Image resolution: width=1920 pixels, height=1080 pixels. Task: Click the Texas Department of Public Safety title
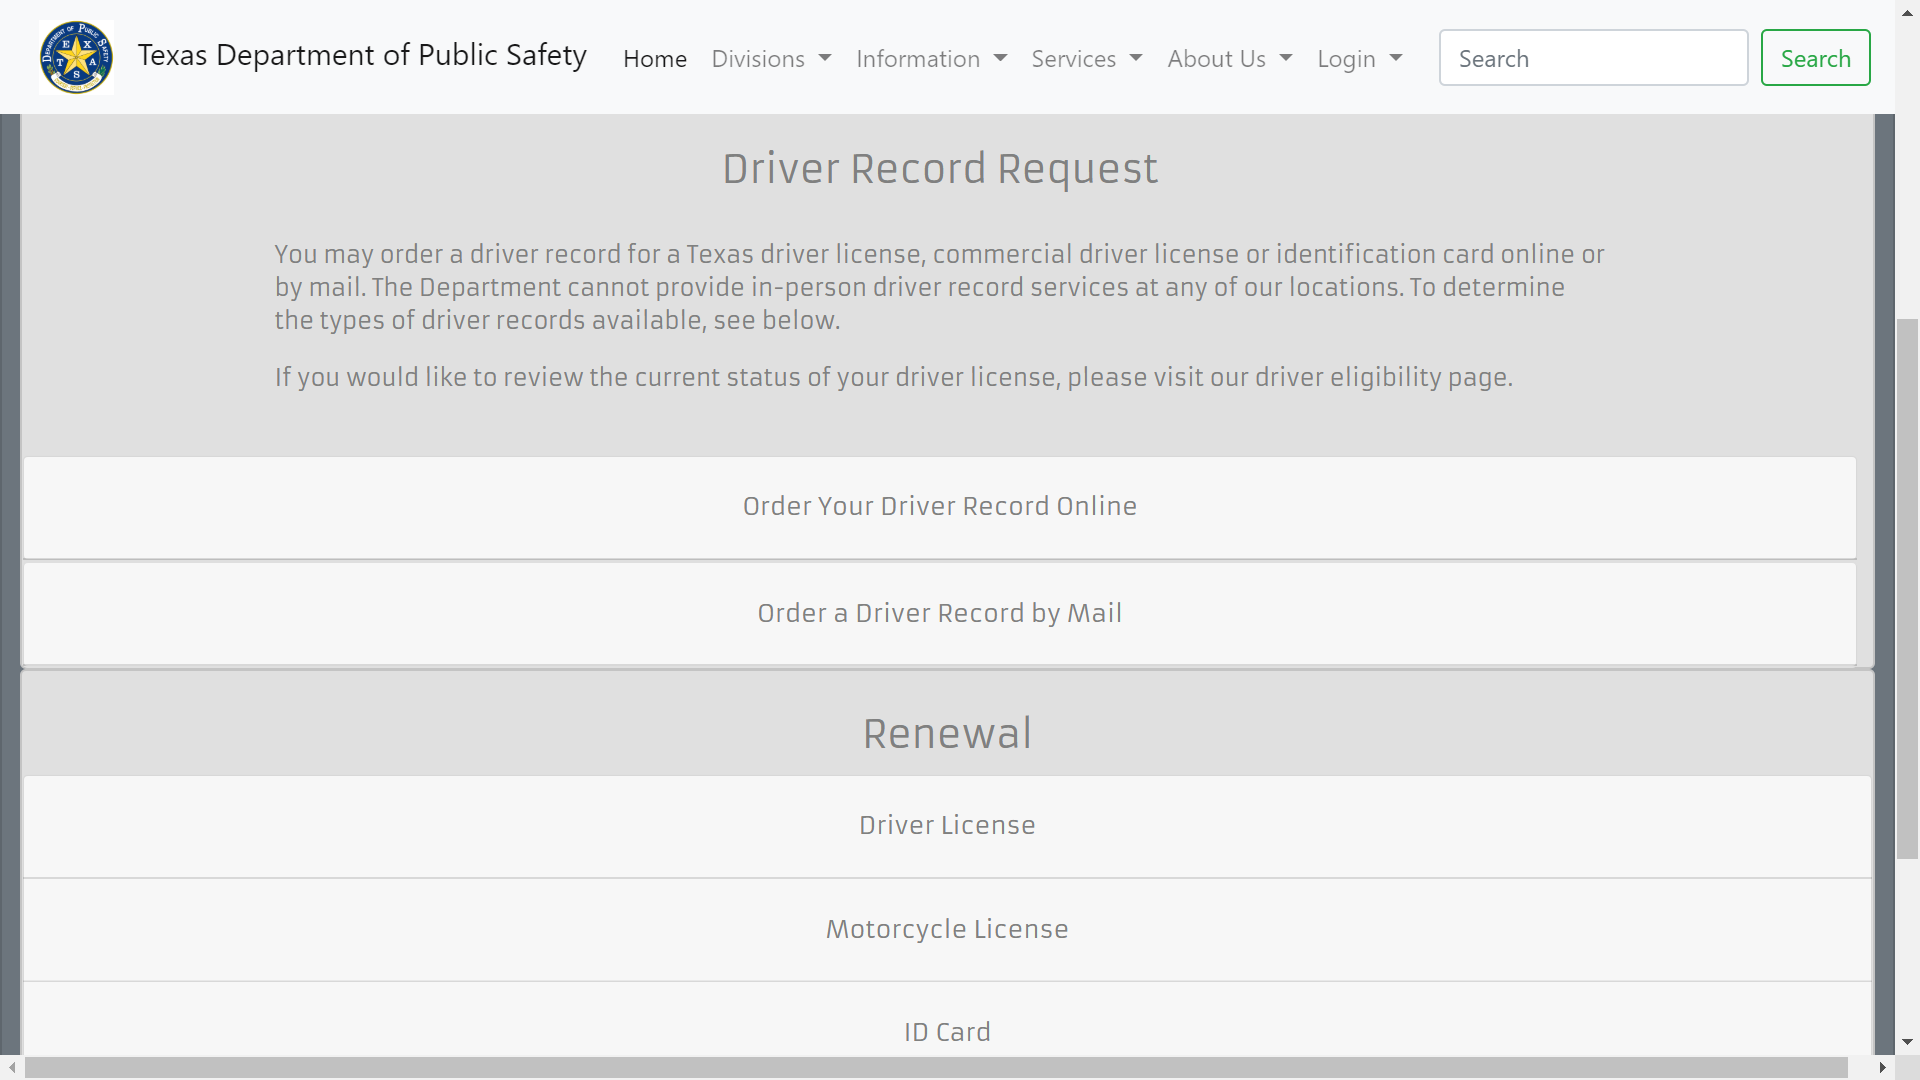(362, 55)
